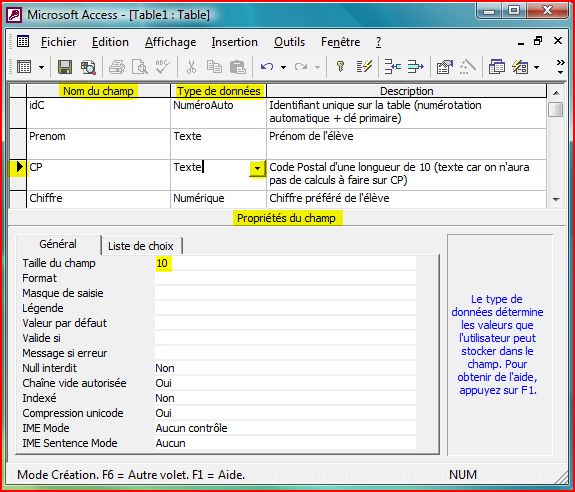The width and height of the screenshot is (575, 492).
Task: Click the Undo arrow icon
Action: pyautogui.click(x=267, y=67)
